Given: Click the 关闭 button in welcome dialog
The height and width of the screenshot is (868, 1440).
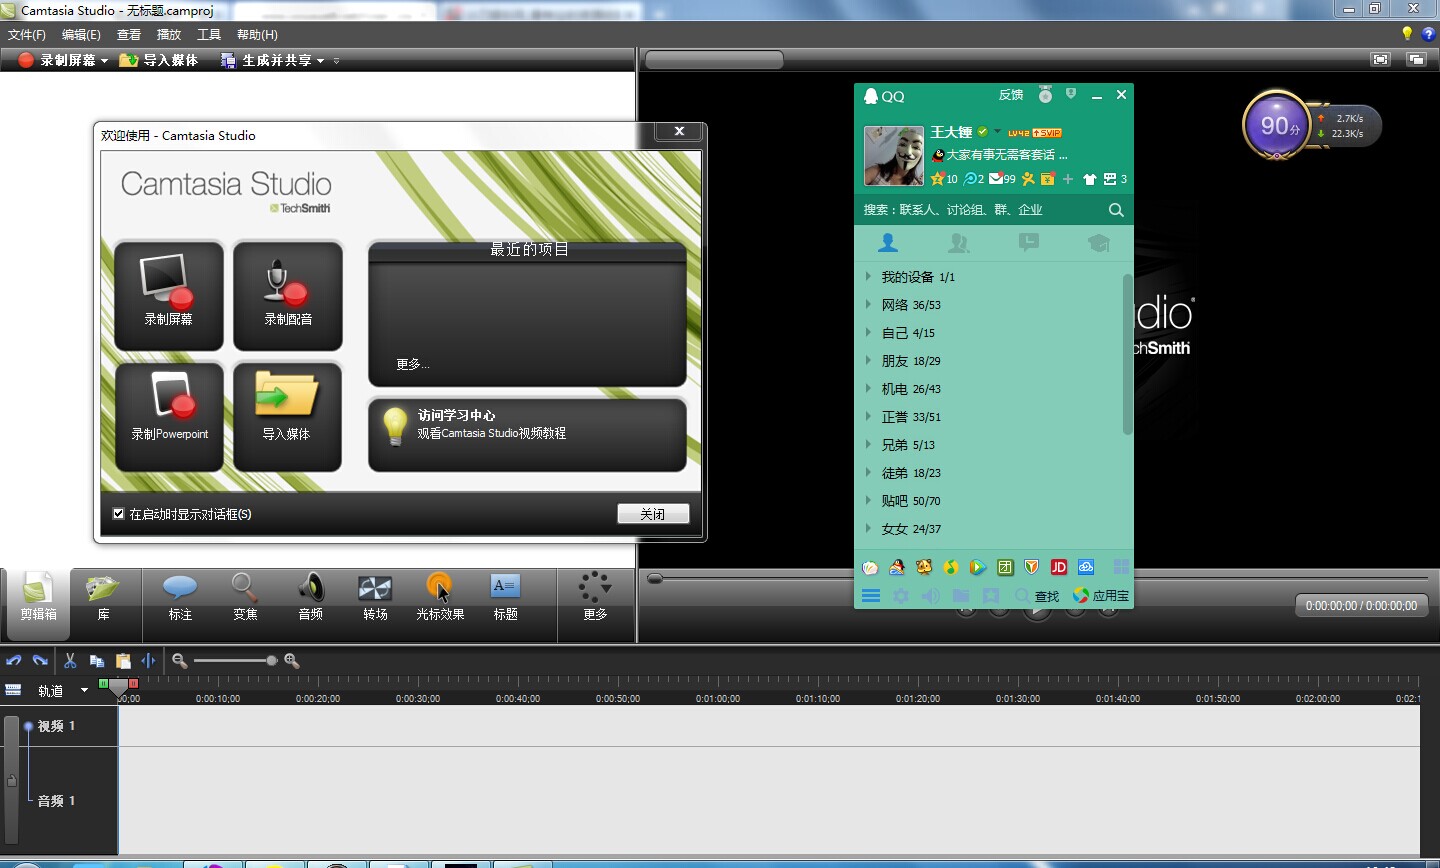Looking at the screenshot, I should (653, 514).
